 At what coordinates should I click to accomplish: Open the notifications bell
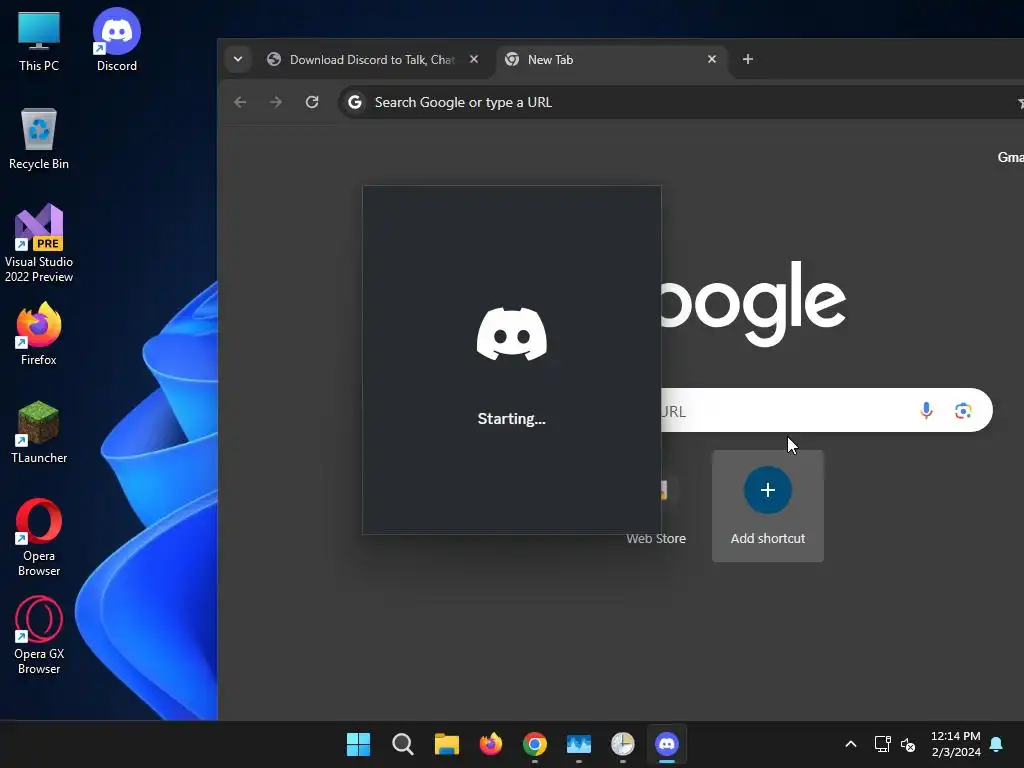(996, 744)
